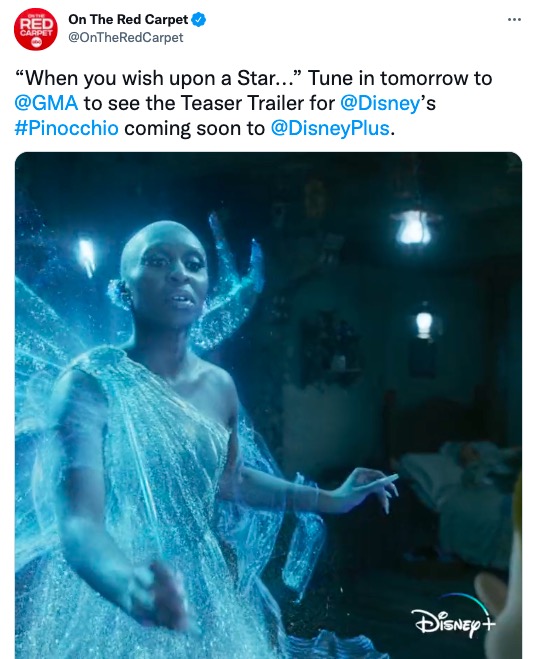Click the blue verified badge icon
This screenshot has width=535, height=659.
click(198, 19)
